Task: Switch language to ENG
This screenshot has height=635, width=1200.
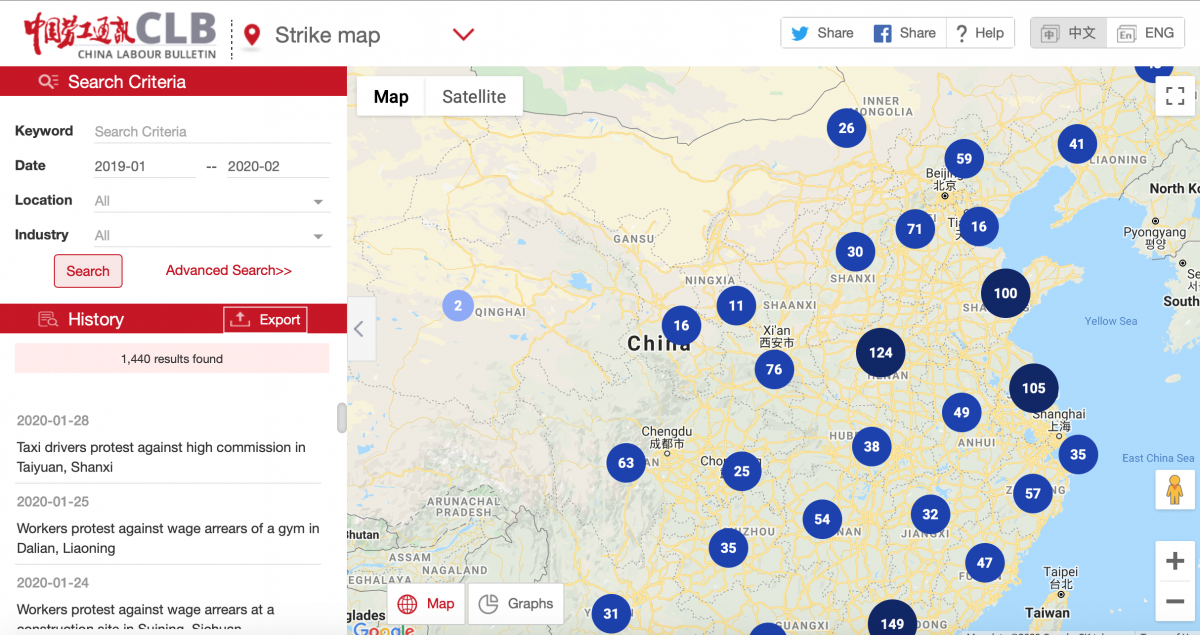Action: [1146, 33]
